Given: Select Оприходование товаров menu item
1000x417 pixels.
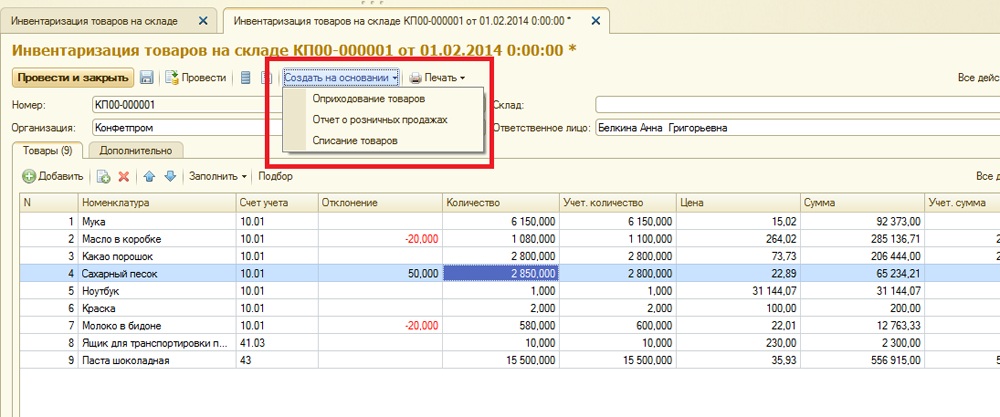Looking at the screenshot, I should tap(368, 99).
